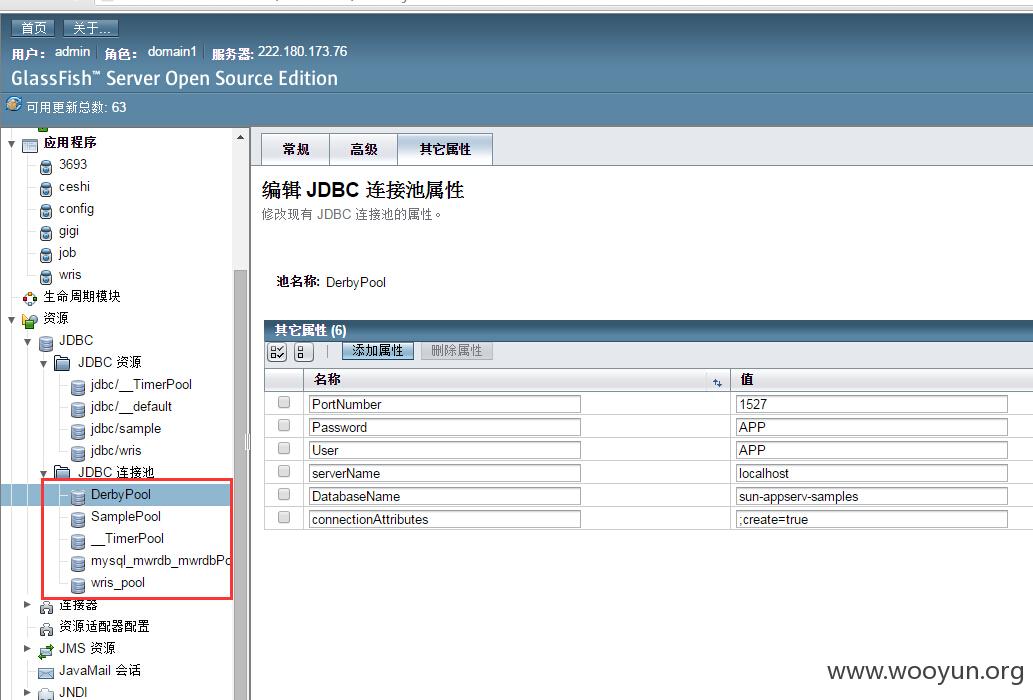
Task: Click the 删除属性 button
Action: pos(457,351)
